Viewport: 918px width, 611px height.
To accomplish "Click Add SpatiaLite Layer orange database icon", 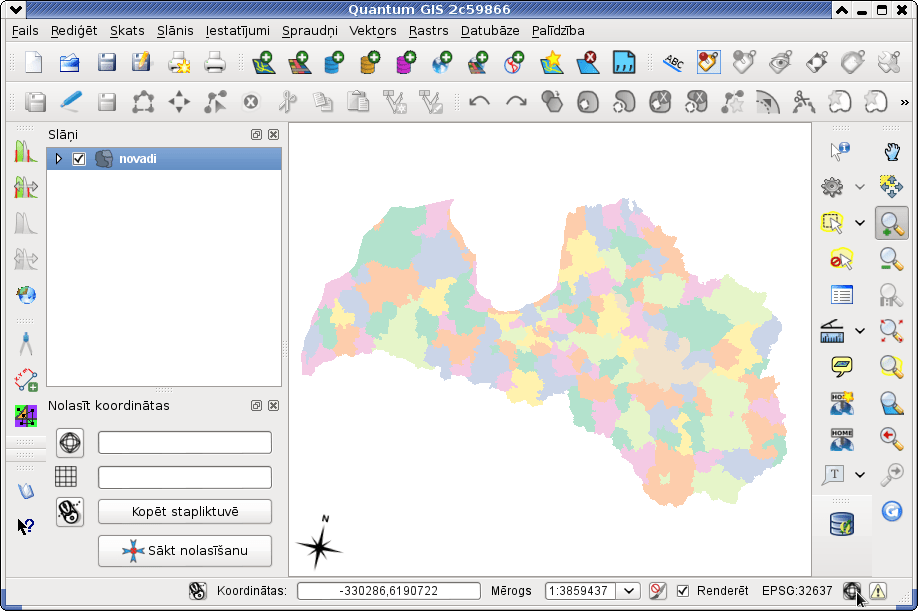I will tap(370, 62).
